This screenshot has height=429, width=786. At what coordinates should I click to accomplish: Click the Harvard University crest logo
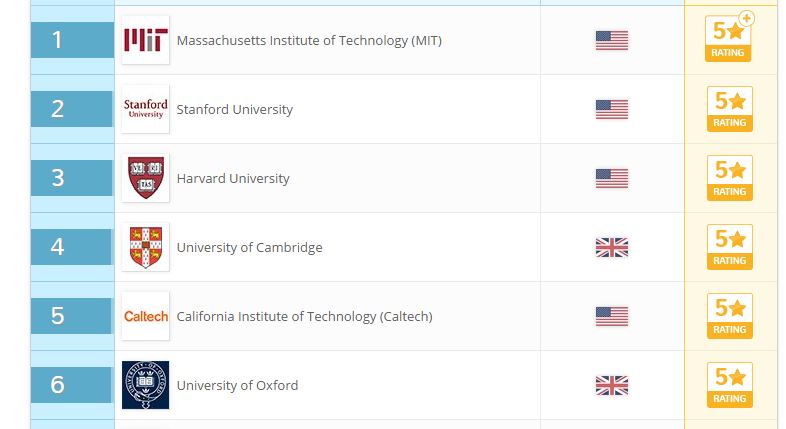tap(145, 178)
